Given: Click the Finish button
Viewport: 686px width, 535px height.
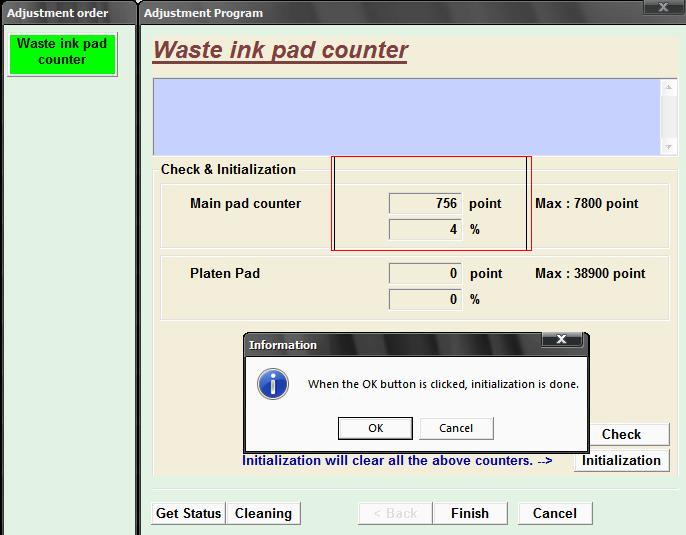Looking at the screenshot, I should point(470,513).
